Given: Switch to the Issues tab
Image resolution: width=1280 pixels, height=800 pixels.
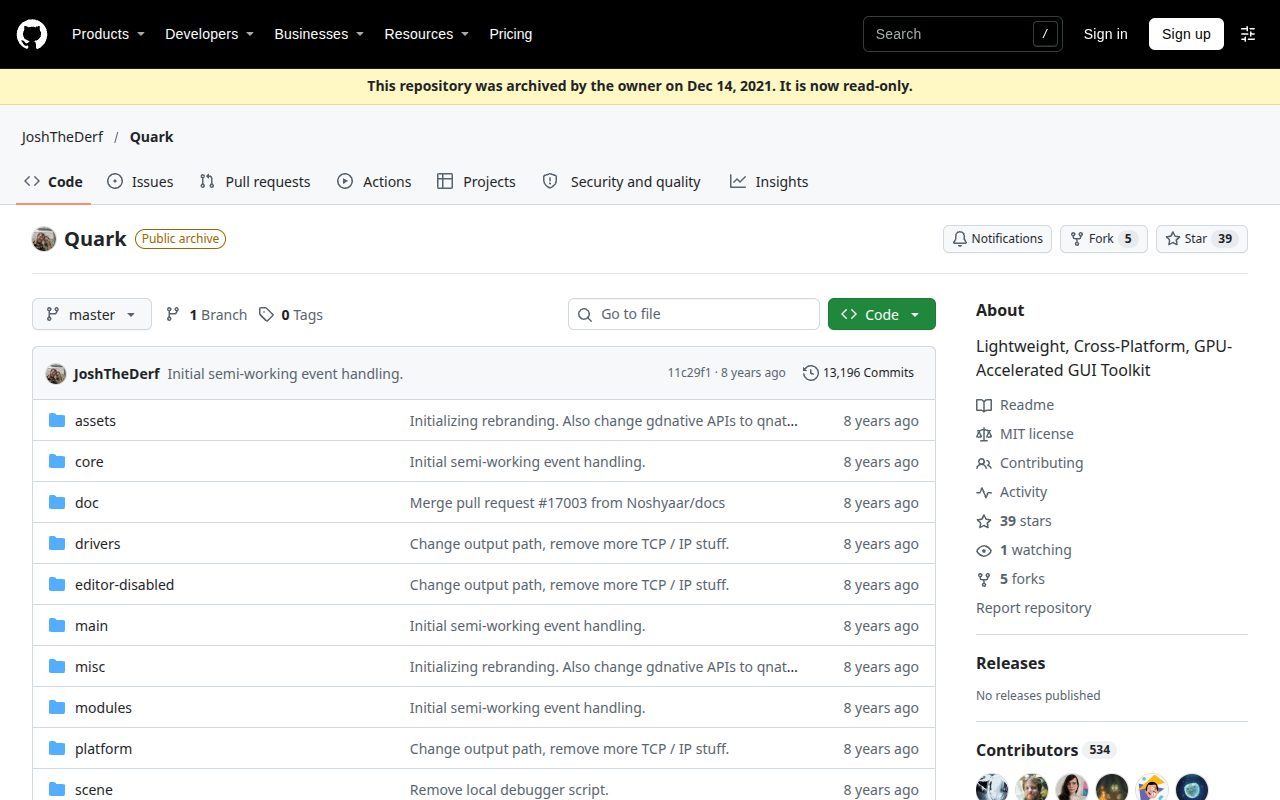Looking at the screenshot, I should tap(140, 182).
